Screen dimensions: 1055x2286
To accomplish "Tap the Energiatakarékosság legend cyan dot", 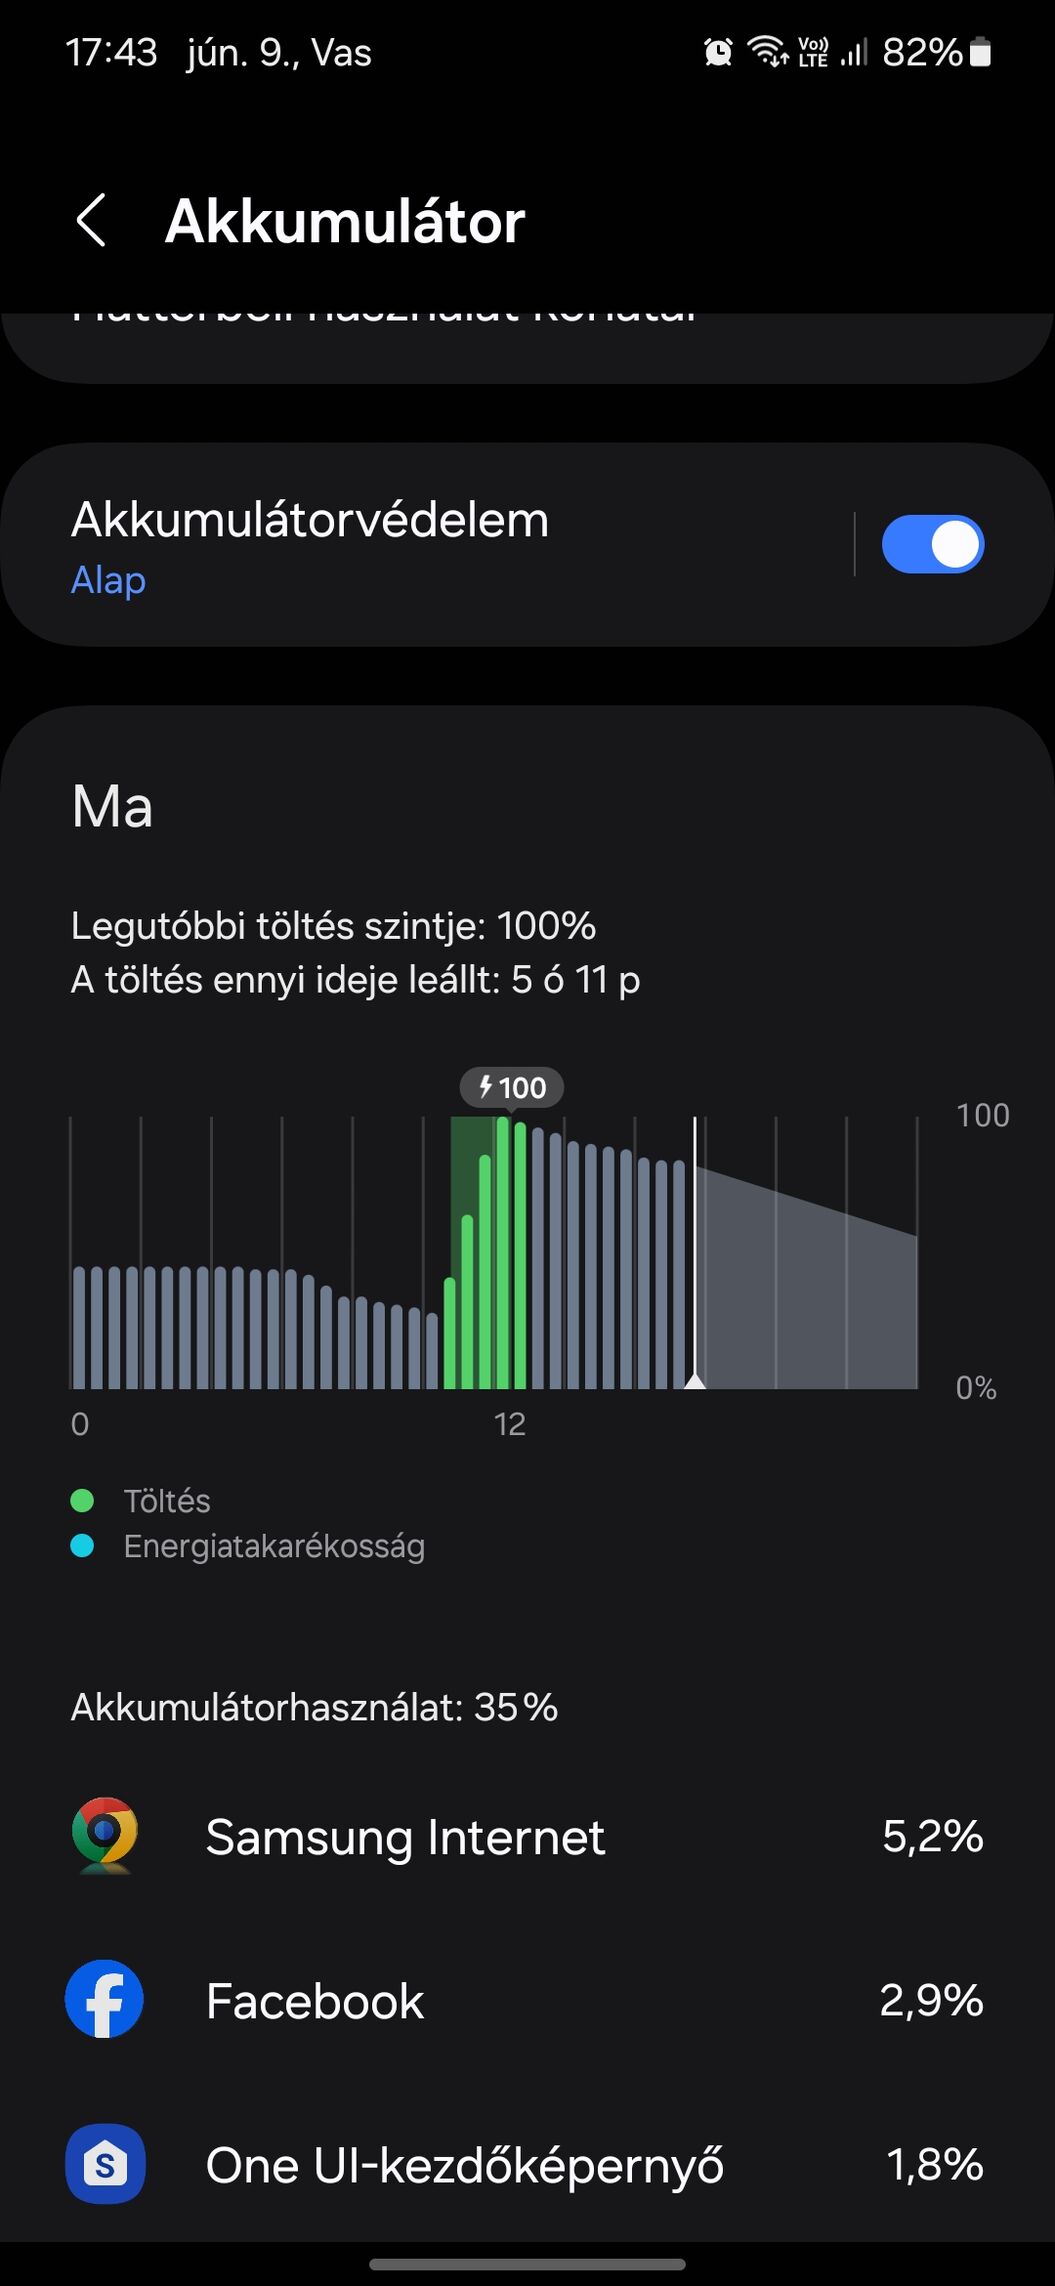I will pos(82,1546).
